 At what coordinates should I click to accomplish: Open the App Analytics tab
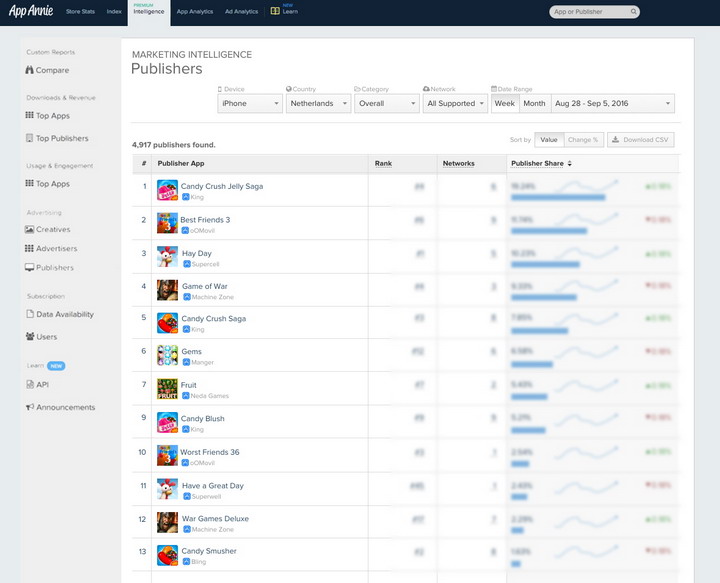[195, 11]
